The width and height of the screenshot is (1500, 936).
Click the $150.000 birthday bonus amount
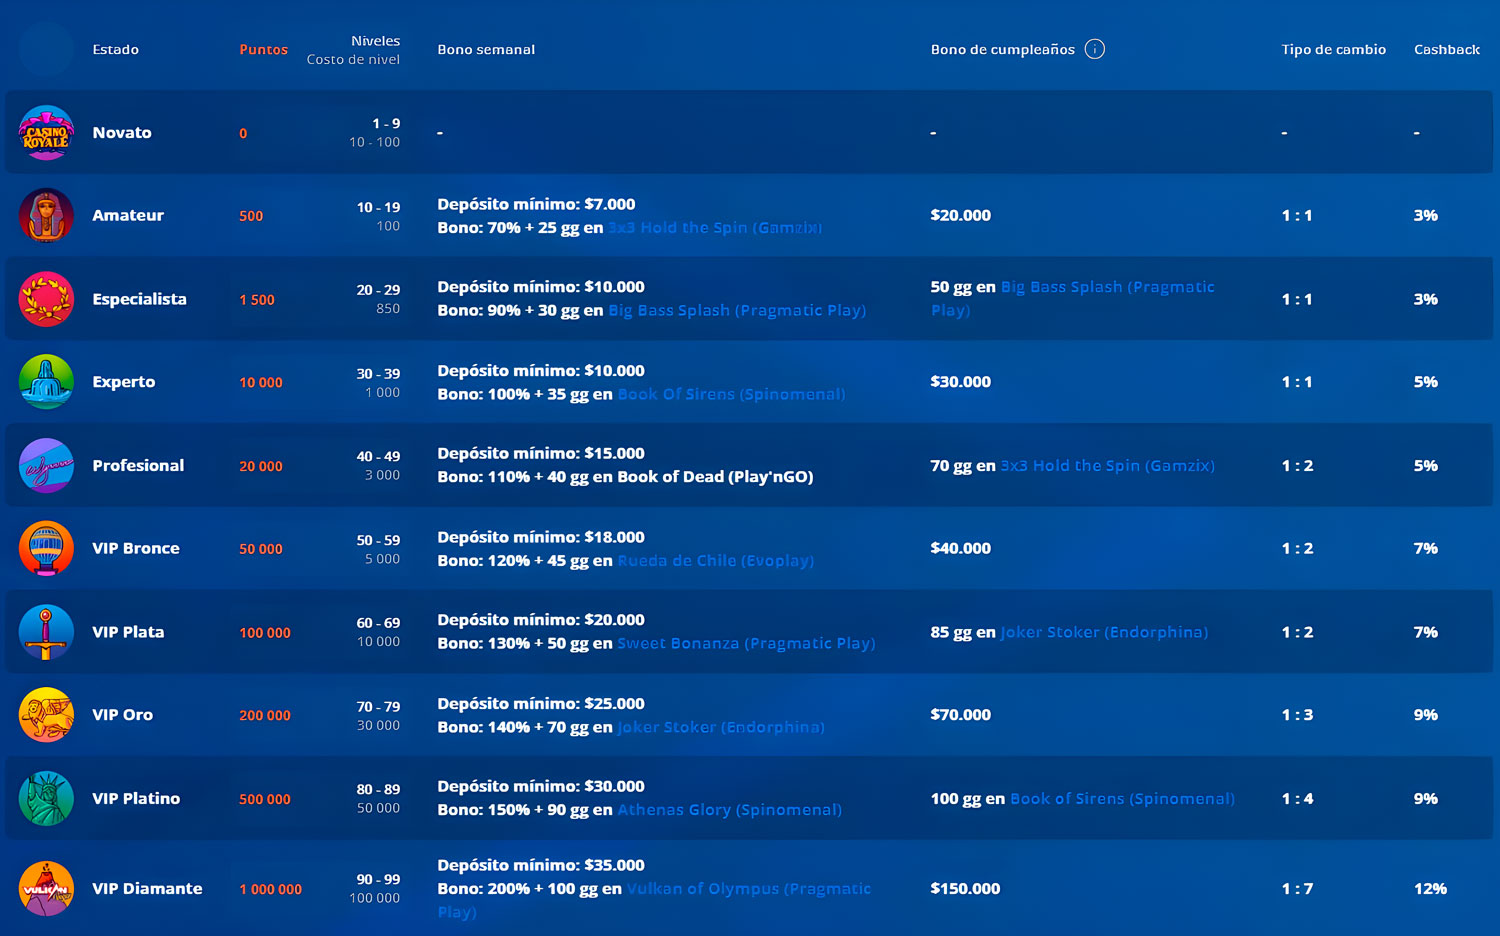[965, 888]
